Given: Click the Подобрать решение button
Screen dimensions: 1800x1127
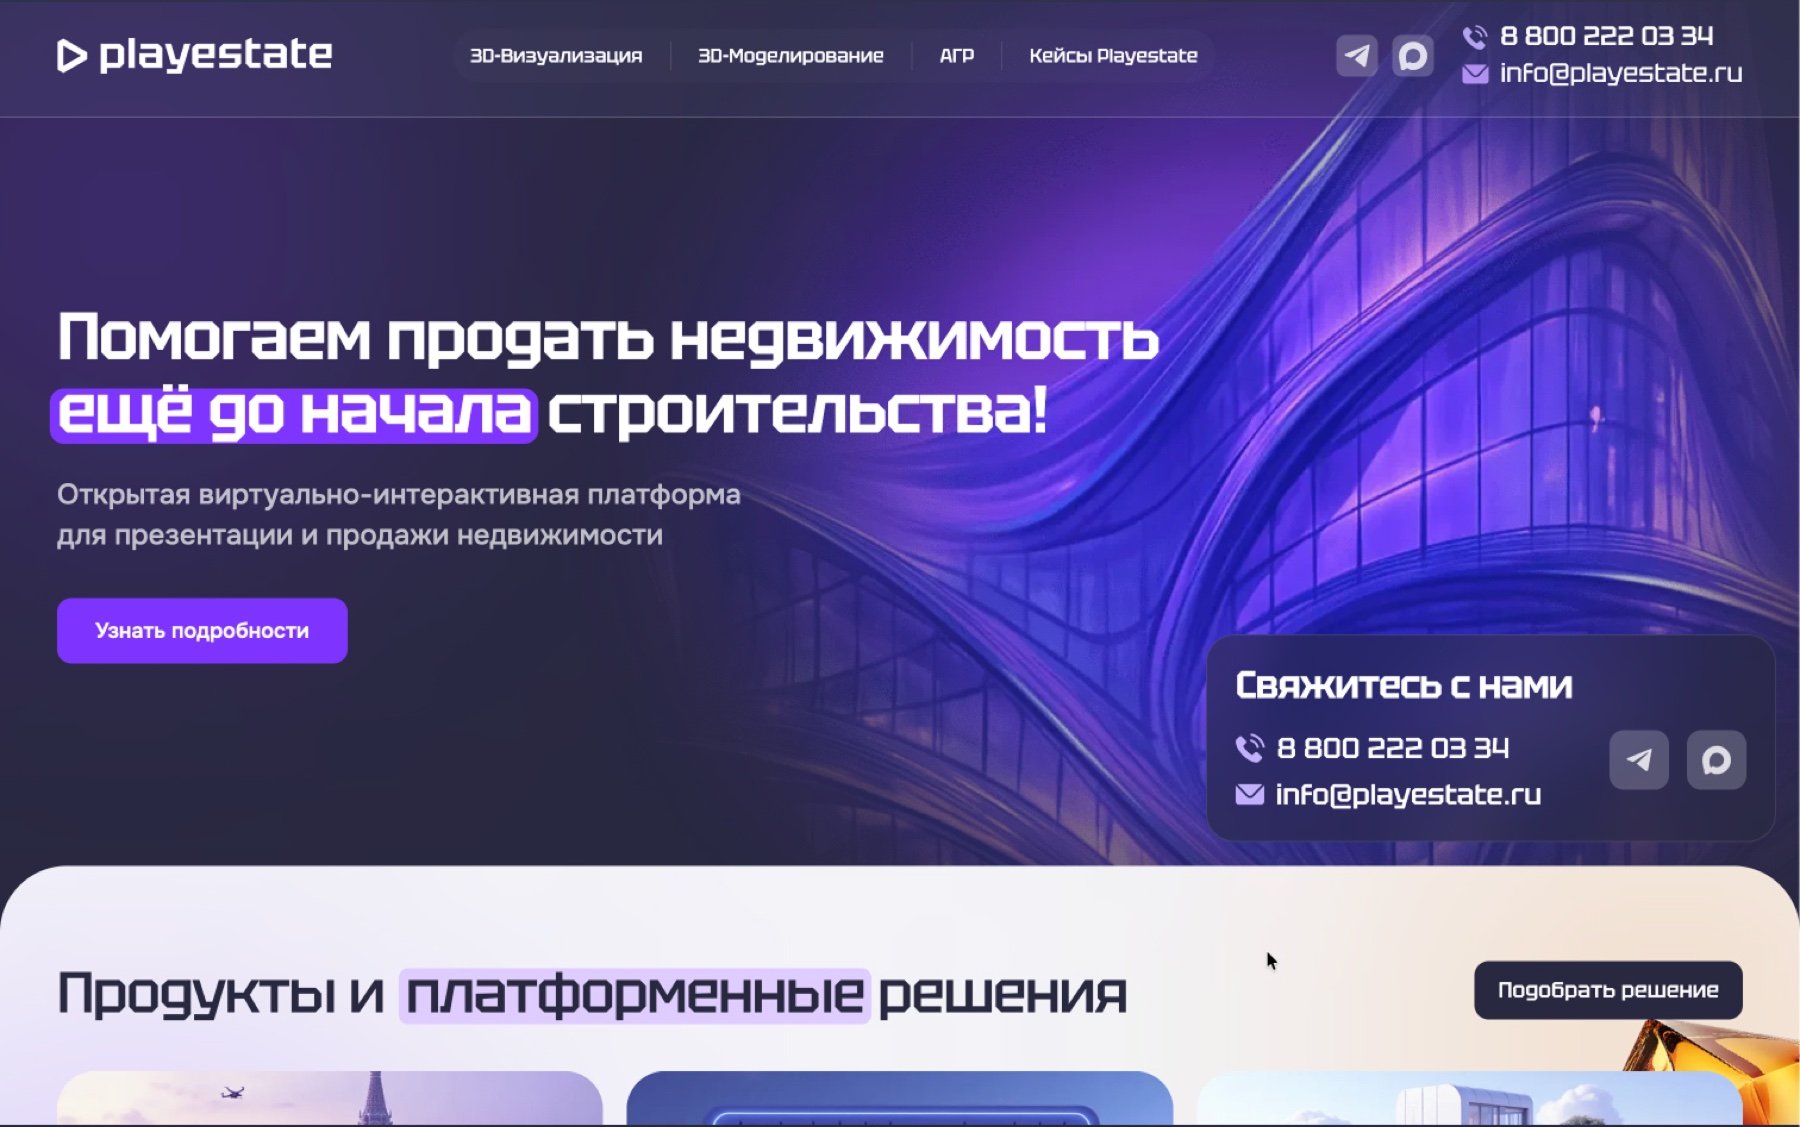Looking at the screenshot, I should pos(1608,990).
